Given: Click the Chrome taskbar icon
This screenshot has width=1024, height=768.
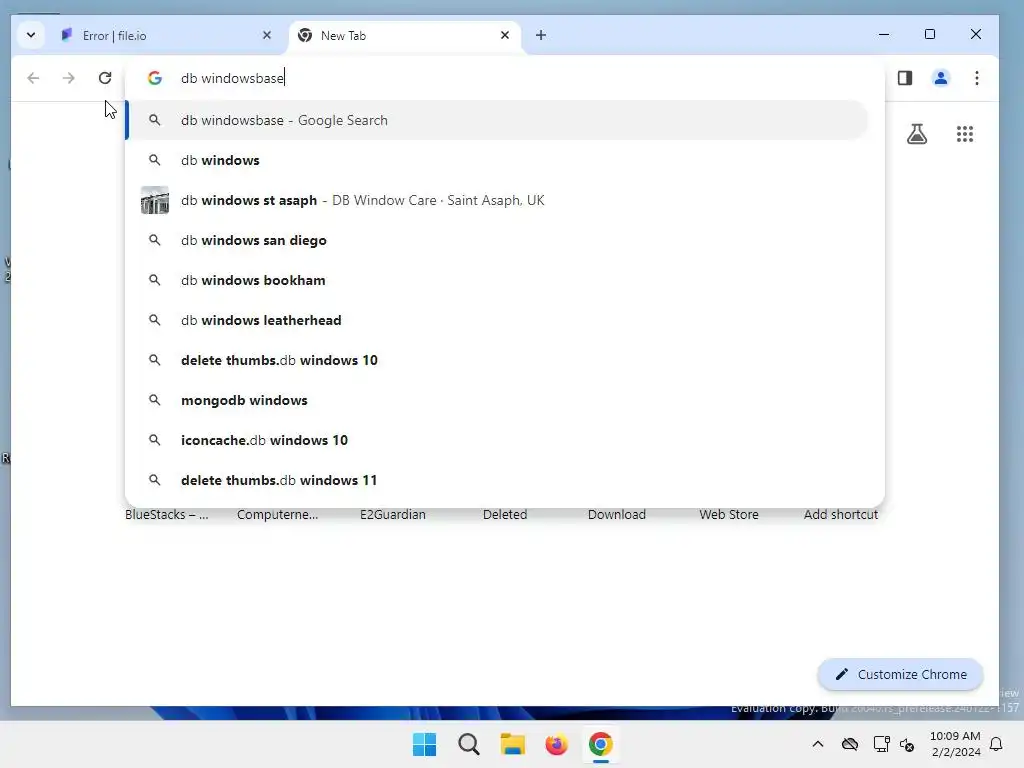Looking at the screenshot, I should (x=601, y=744).
